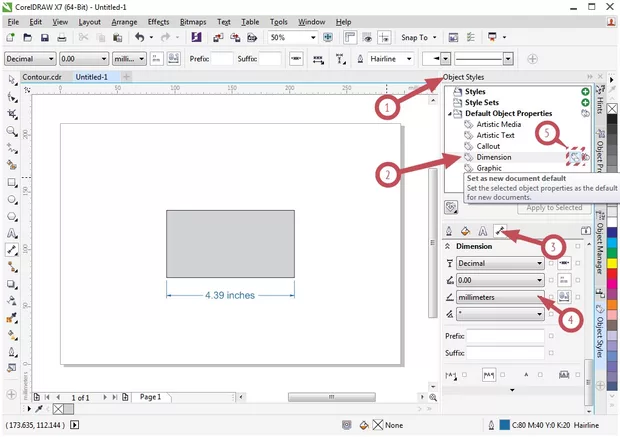Click the Outline pen tab icon in properties
Viewport: 620px width, 437px height.
point(449,231)
